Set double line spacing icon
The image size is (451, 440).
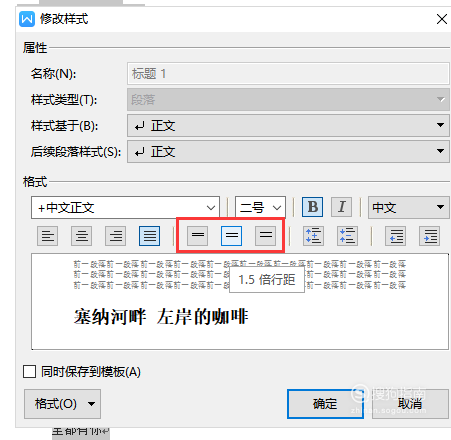pos(266,236)
